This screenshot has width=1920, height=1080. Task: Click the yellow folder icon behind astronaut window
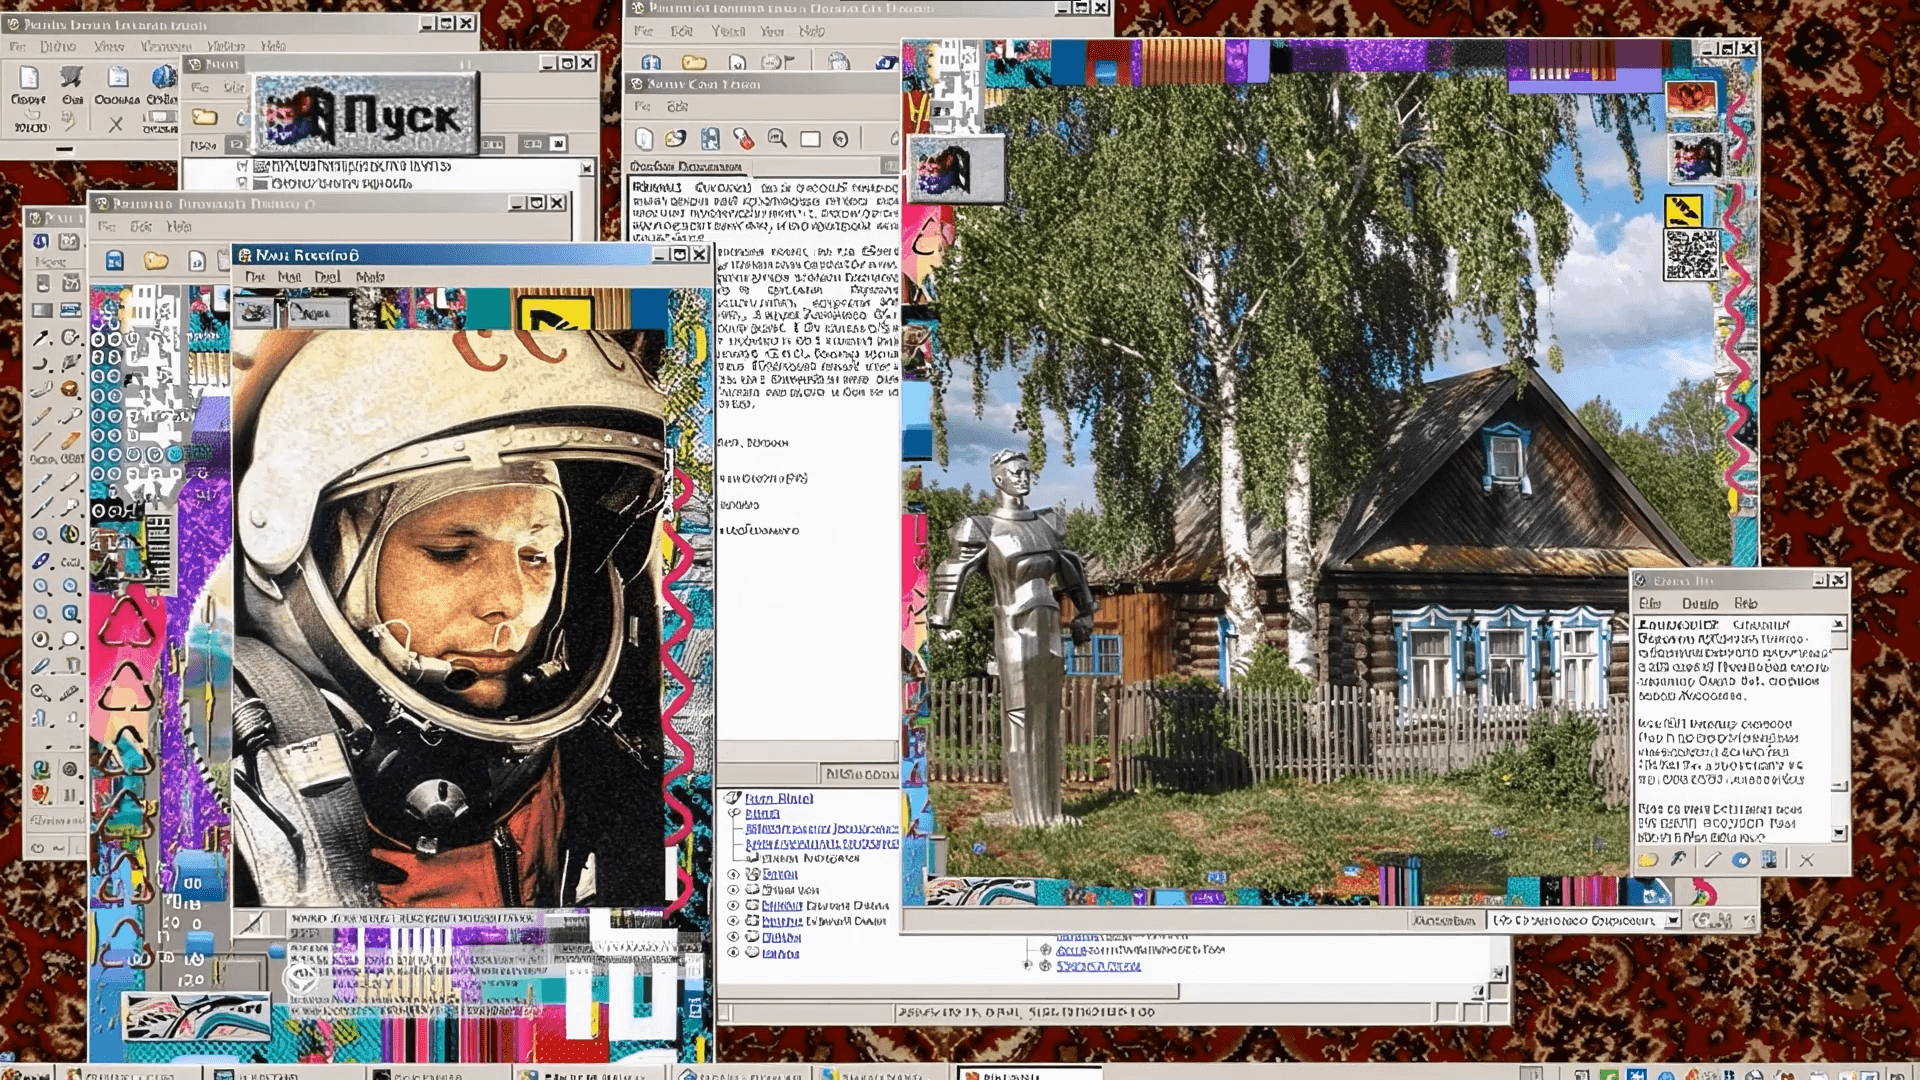tap(156, 261)
